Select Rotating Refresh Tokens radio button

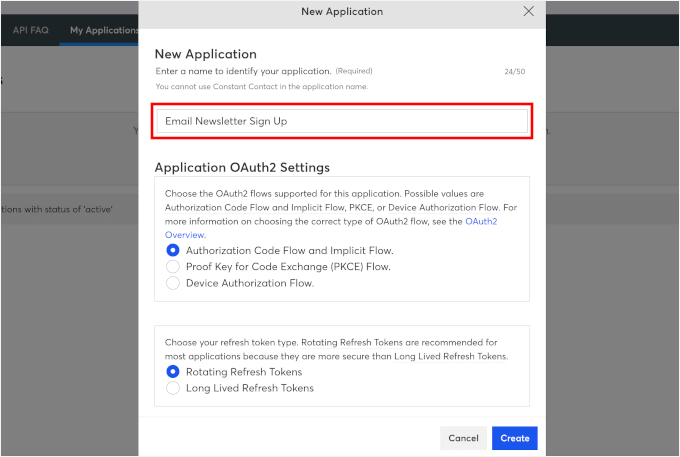[173, 372]
